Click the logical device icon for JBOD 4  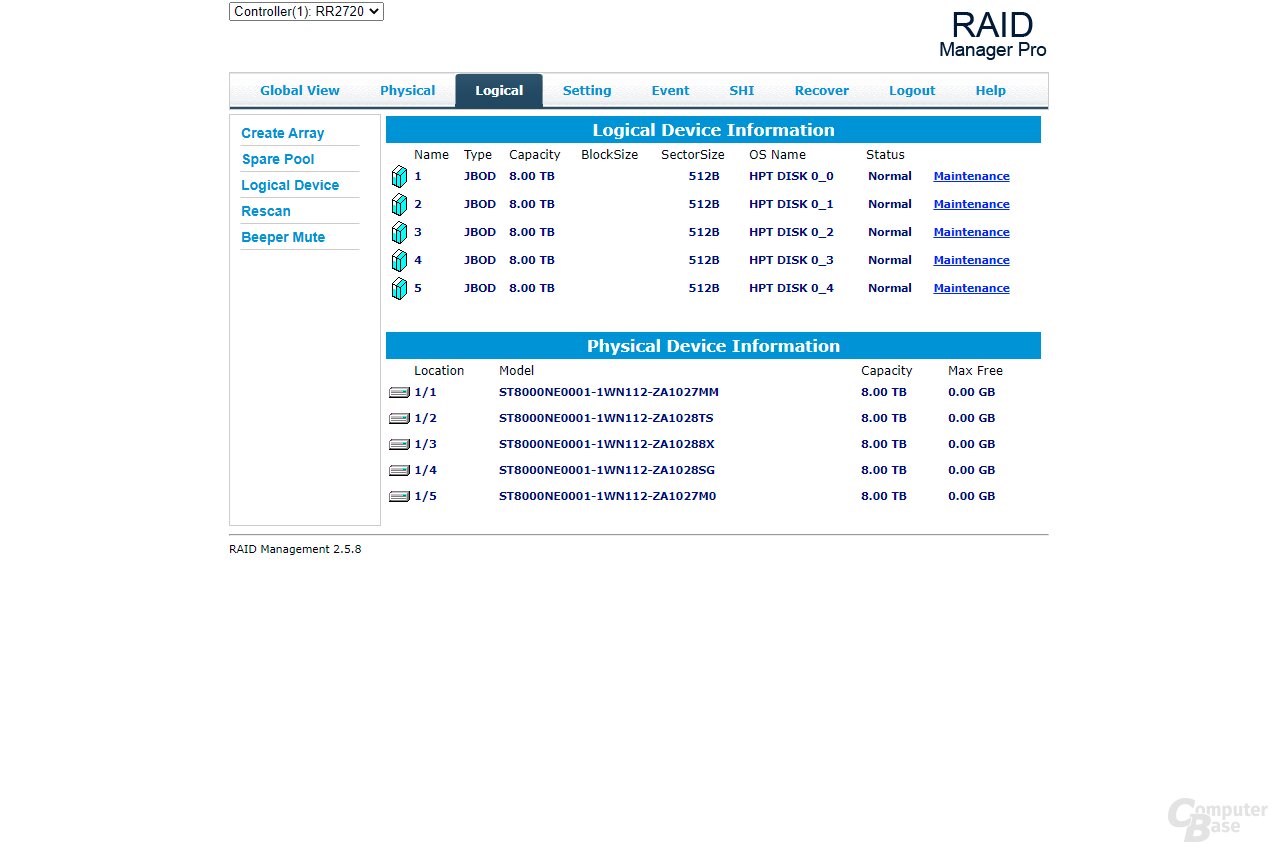(399, 261)
